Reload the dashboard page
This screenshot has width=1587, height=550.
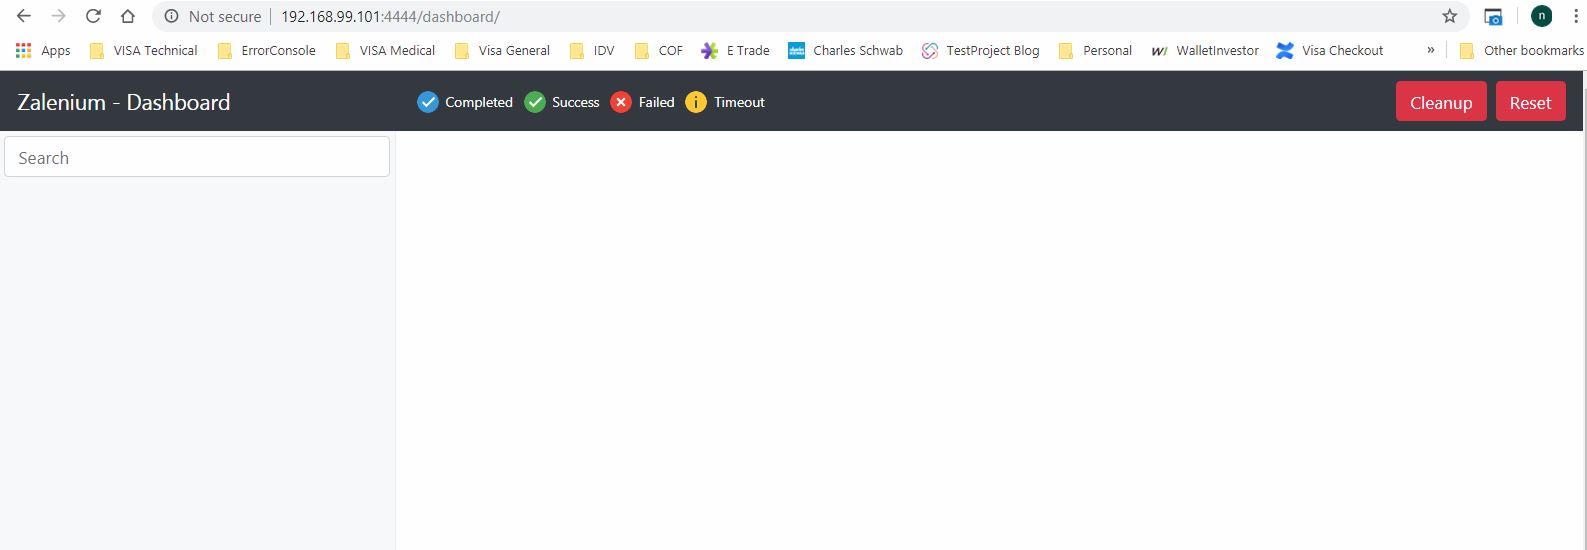[93, 16]
